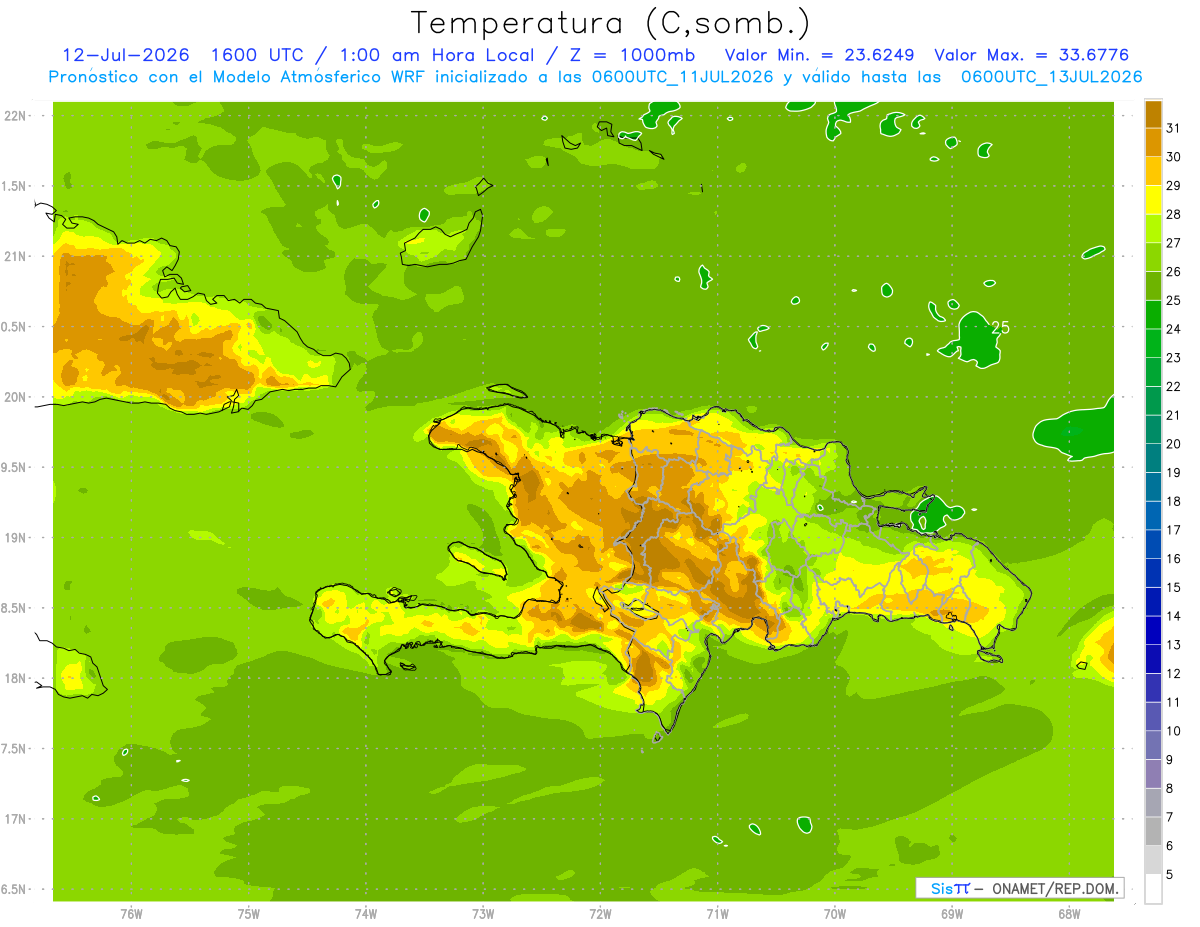1200x927 pixels.
Task: Click the "0600UTC_13JUL2026" valid-until timestamp
Action: click(1050, 77)
